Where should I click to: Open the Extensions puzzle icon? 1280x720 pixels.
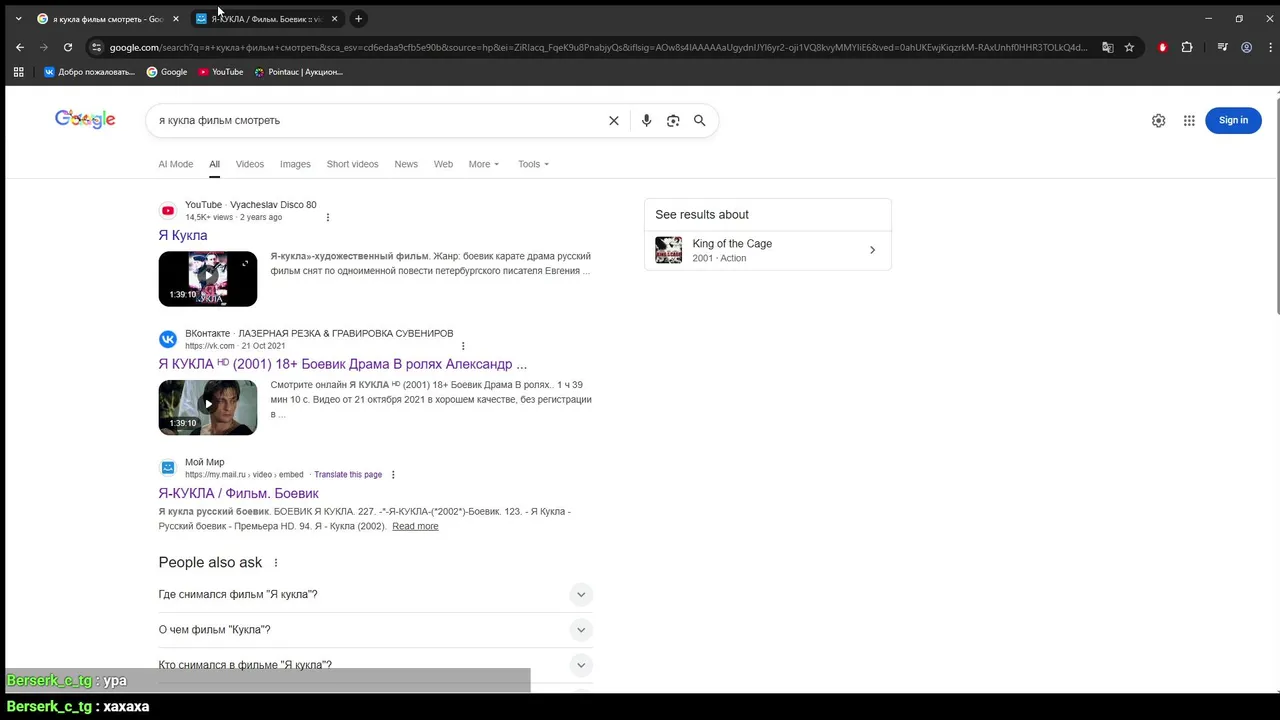point(1187,47)
